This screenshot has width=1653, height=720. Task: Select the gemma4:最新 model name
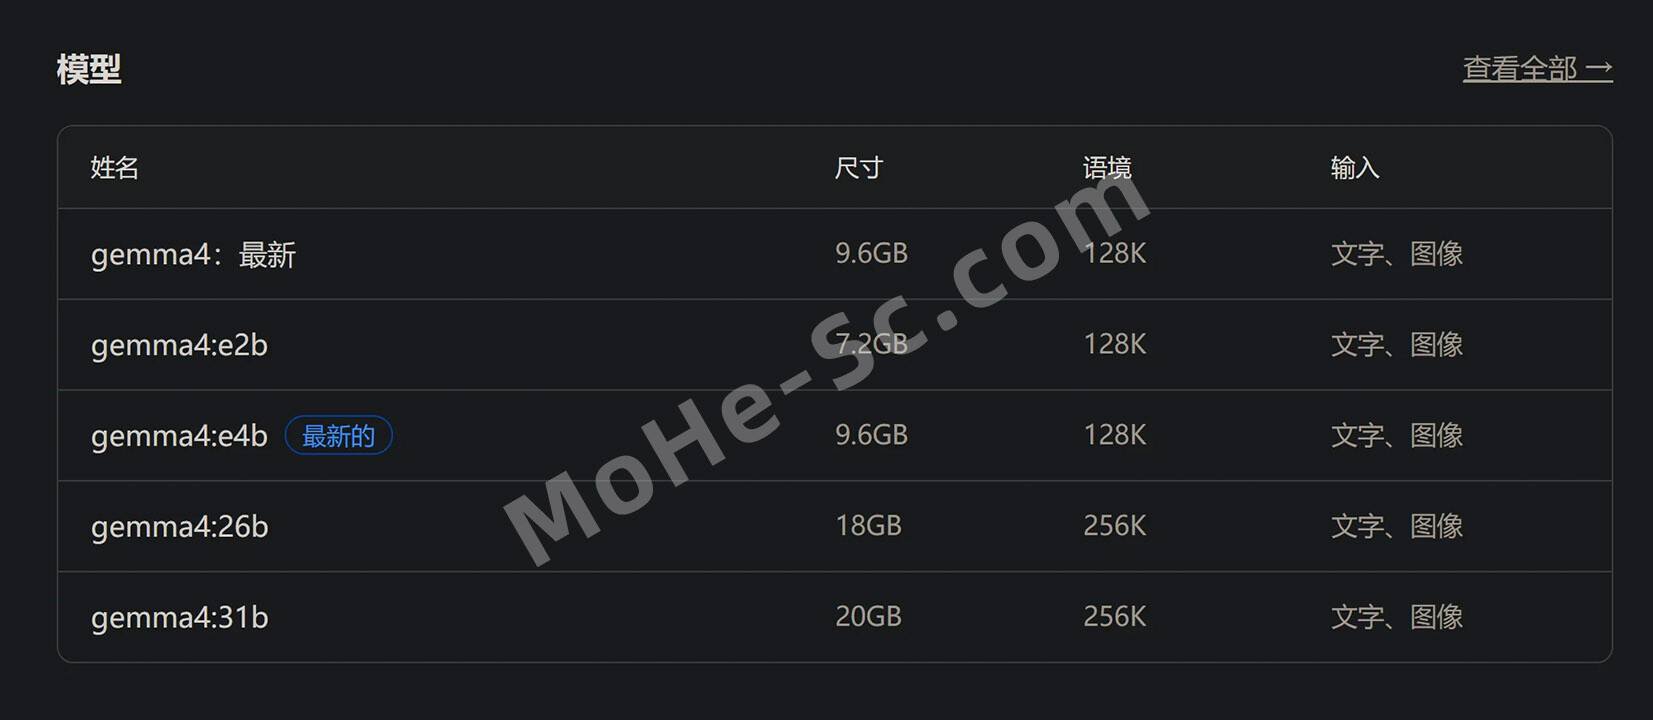coord(193,255)
